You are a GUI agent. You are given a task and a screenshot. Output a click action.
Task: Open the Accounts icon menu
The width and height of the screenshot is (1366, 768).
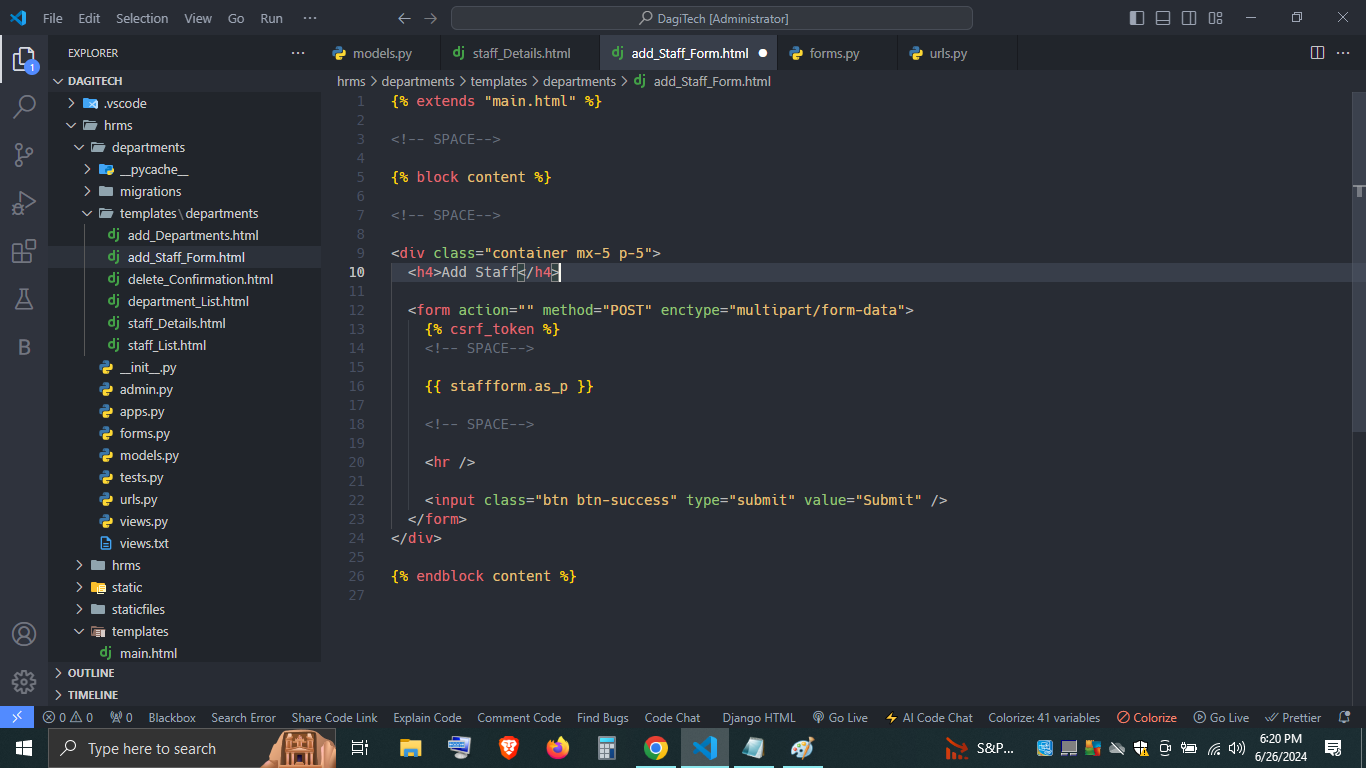pyautogui.click(x=24, y=634)
